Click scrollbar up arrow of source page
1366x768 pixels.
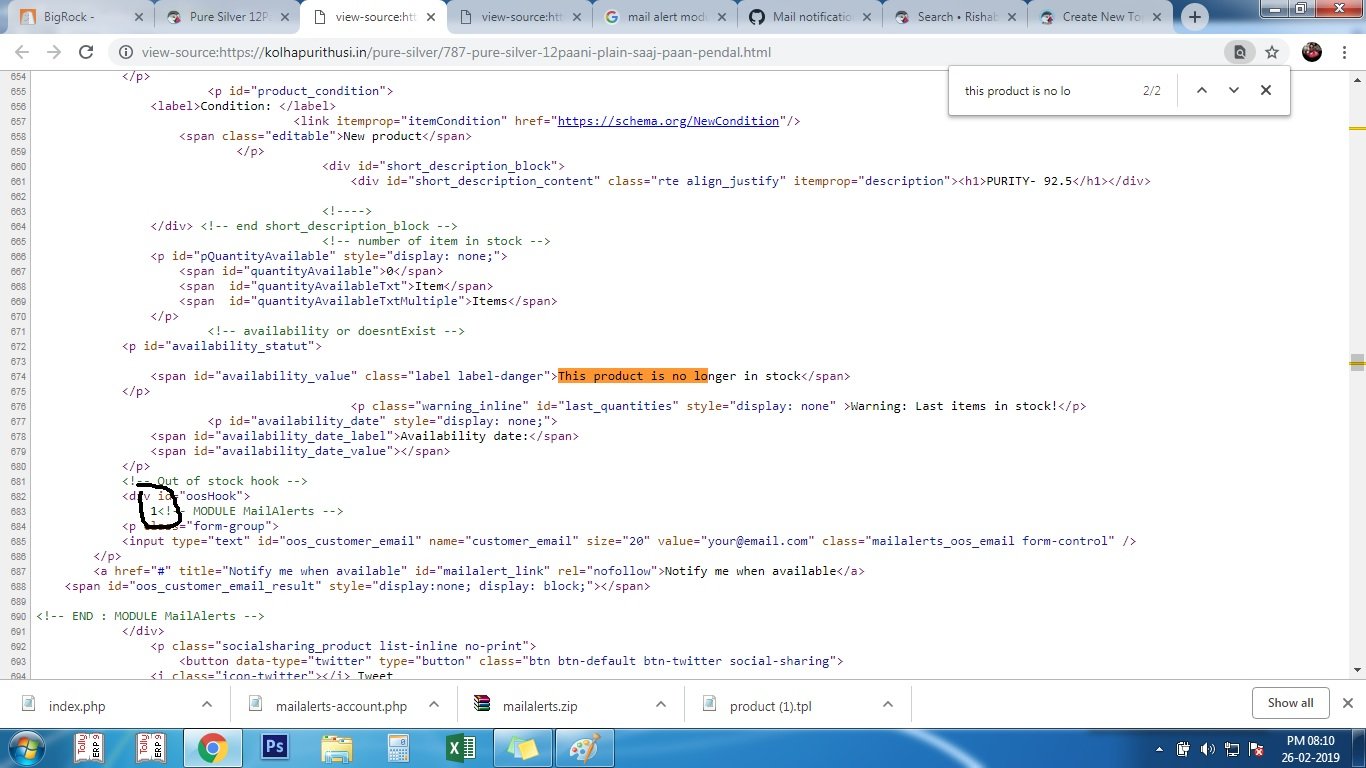click(x=1357, y=79)
